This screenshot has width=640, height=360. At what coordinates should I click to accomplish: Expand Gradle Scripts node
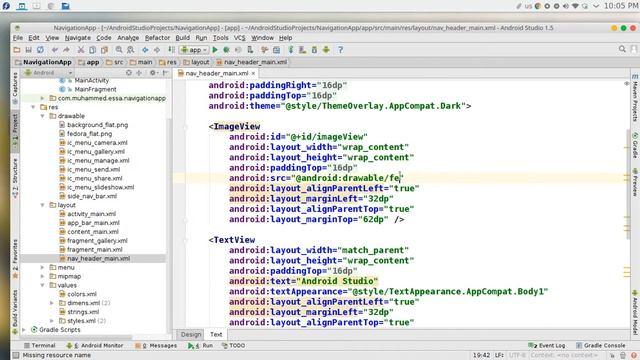coord(24,330)
